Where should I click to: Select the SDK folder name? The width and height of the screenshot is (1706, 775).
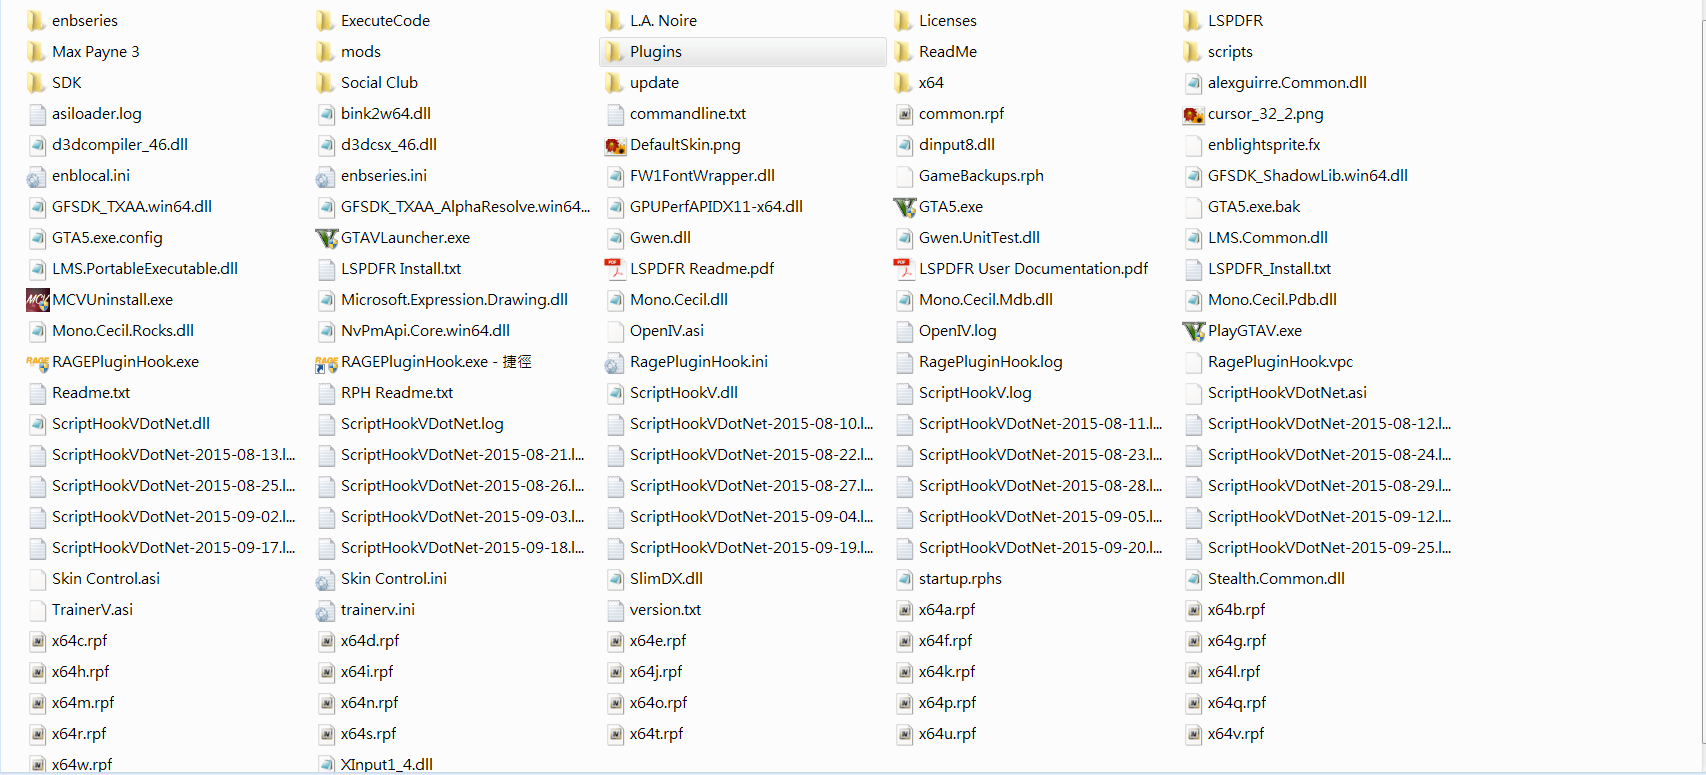pos(67,83)
